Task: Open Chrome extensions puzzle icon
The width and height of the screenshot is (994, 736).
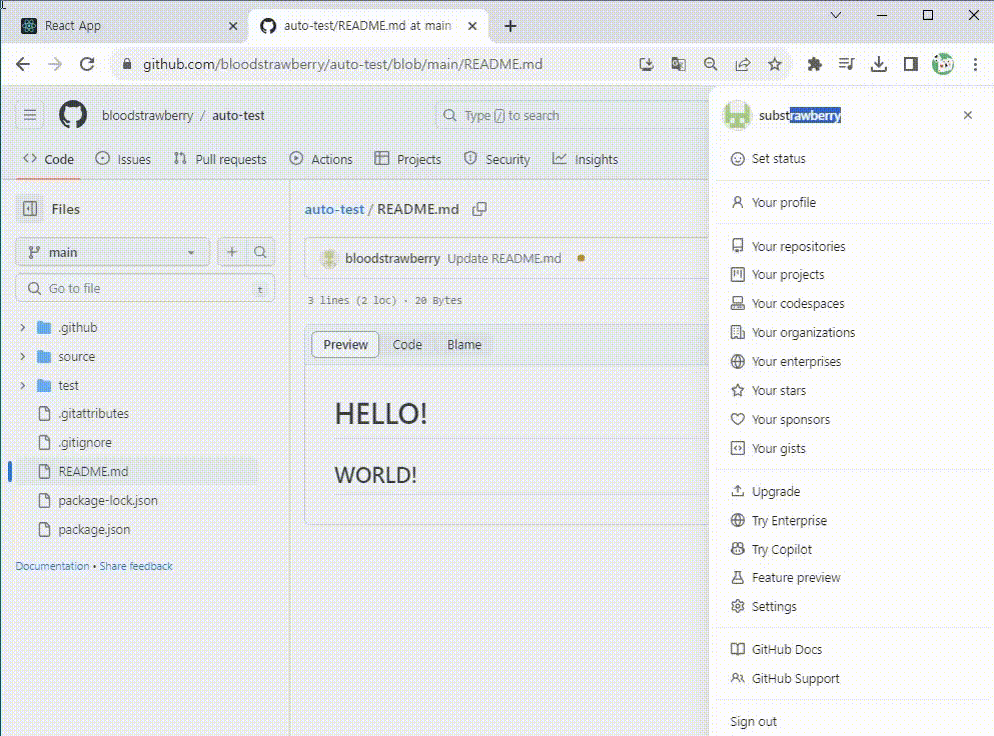Action: (x=815, y=64)
